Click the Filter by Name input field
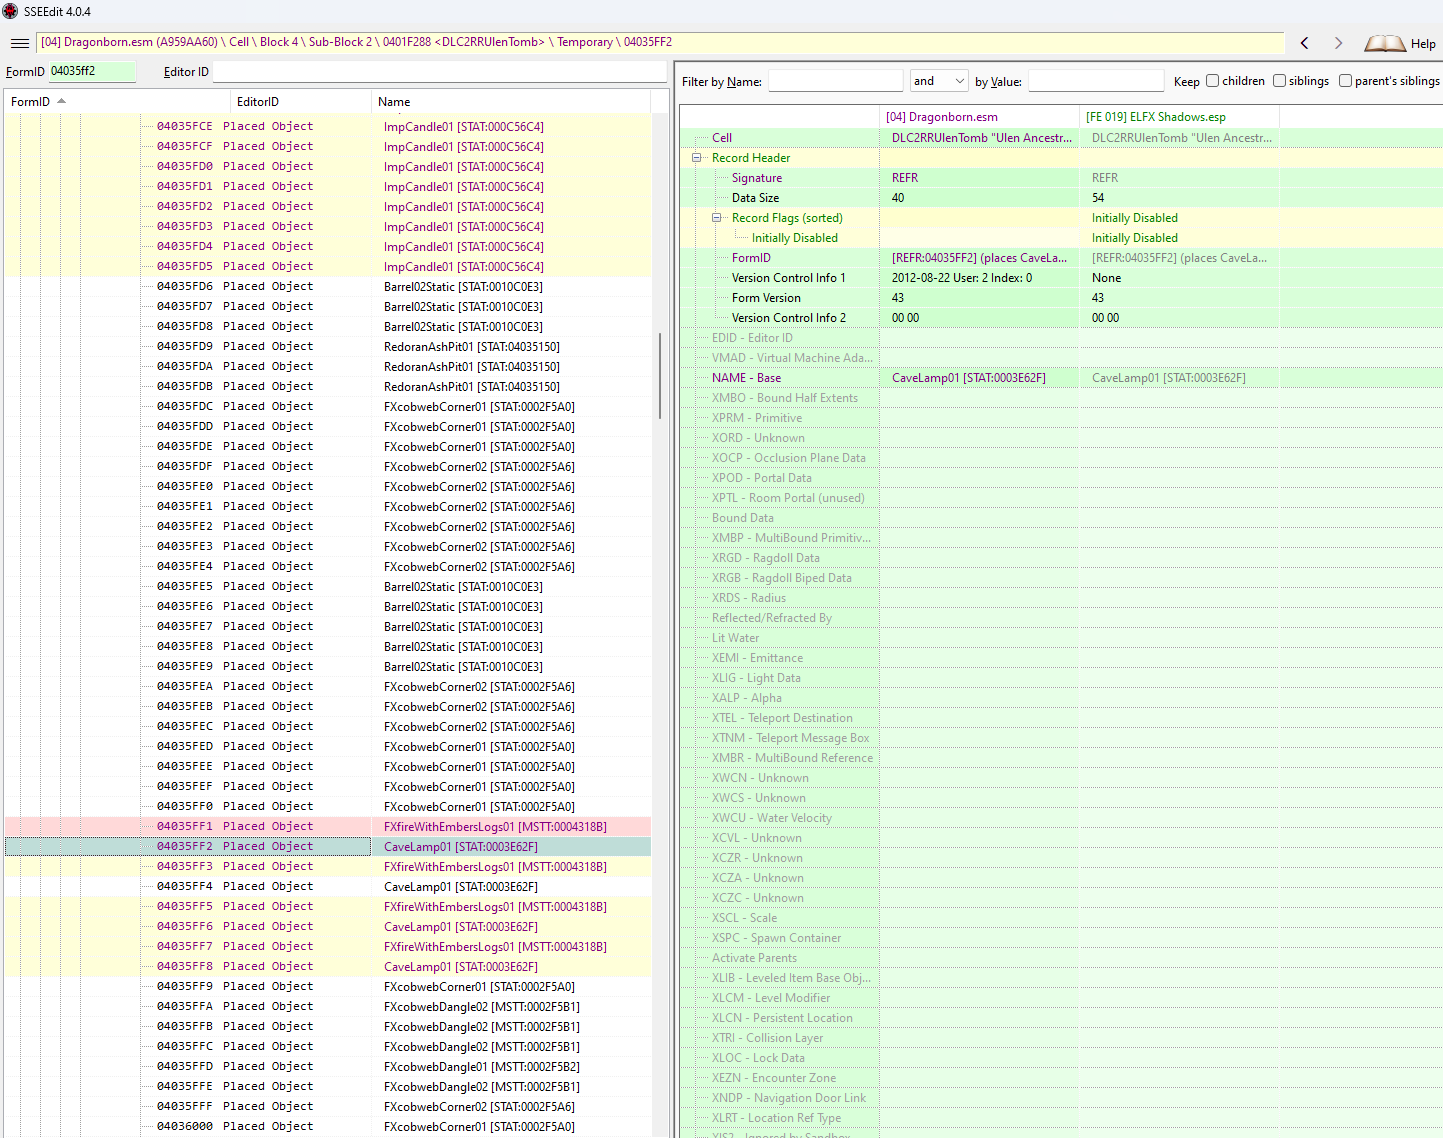The image size is (1443, 1138). (x=835, y=81)
